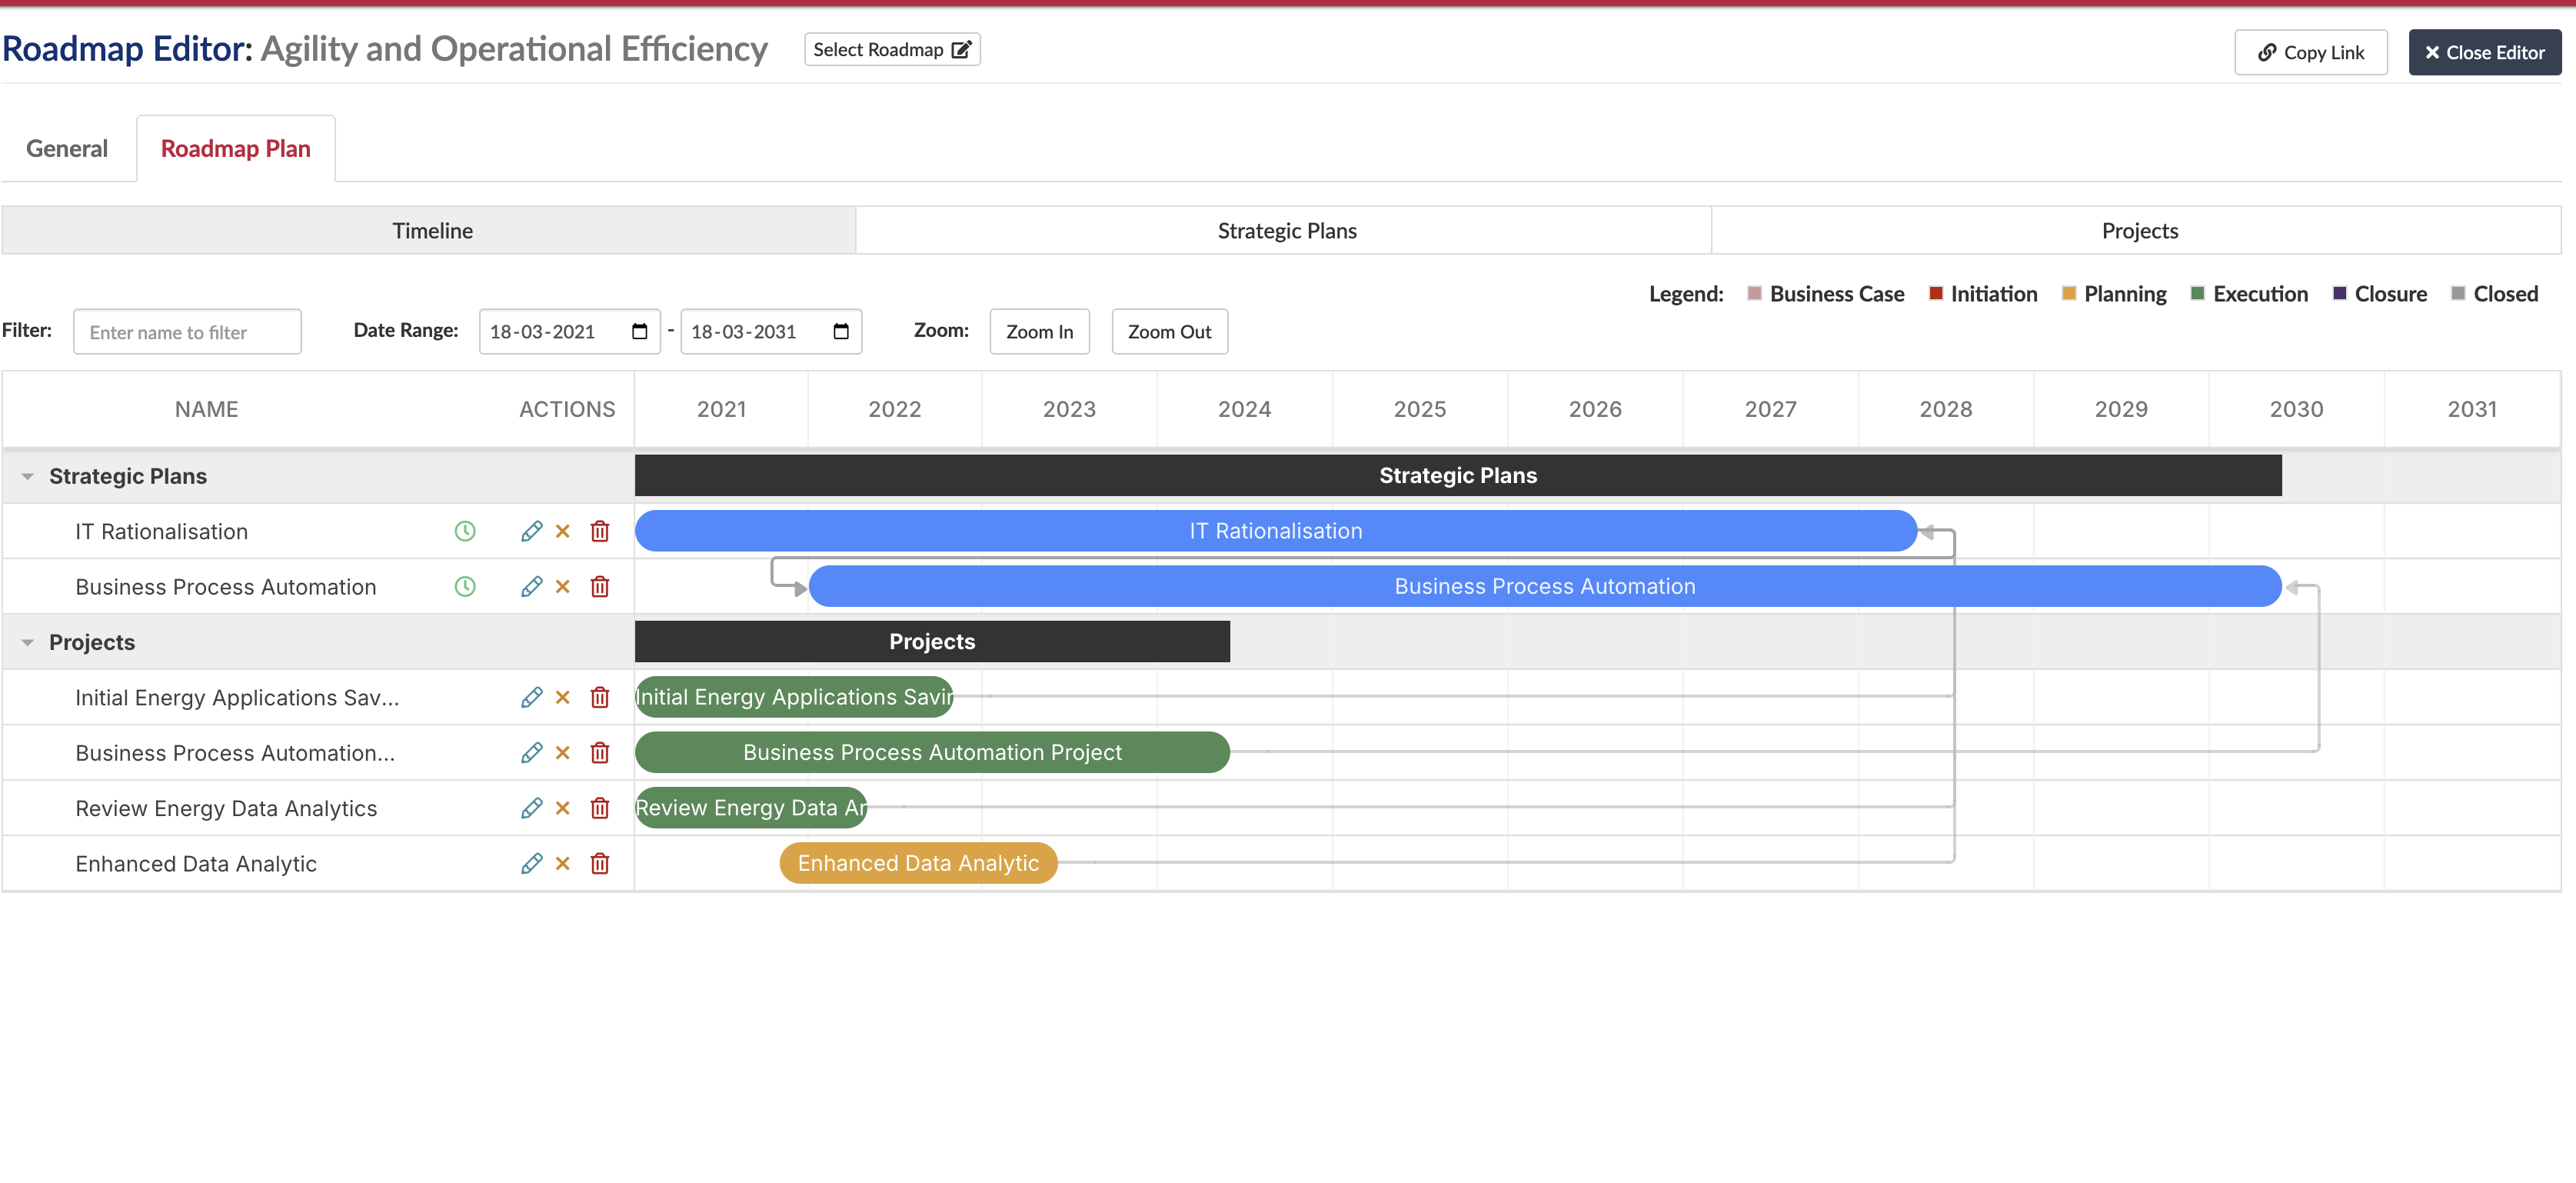
Task: Copy the roadmap link
Action: [x=2310, y=52]
